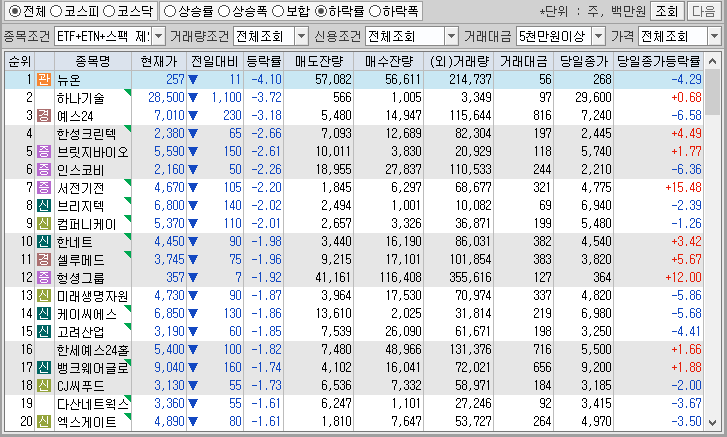
Task: Select the 상승률 radio button
Action: click(x=170, y=11)
